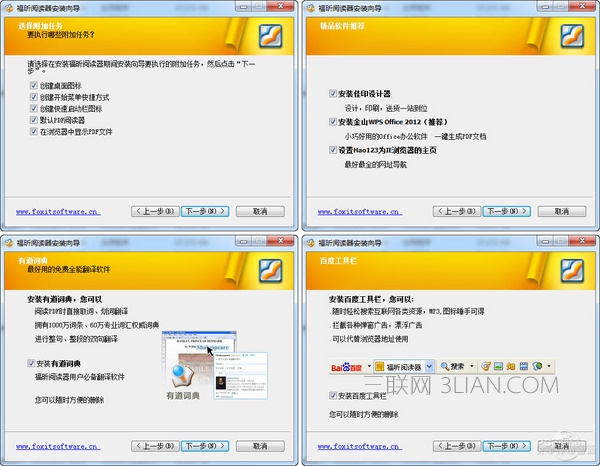This screenshot has width=600, height=466.
Task: Open the arrow next to 搜索 in the Baidu toolbar
Action: pyautogui.click(x=471, y=367)
